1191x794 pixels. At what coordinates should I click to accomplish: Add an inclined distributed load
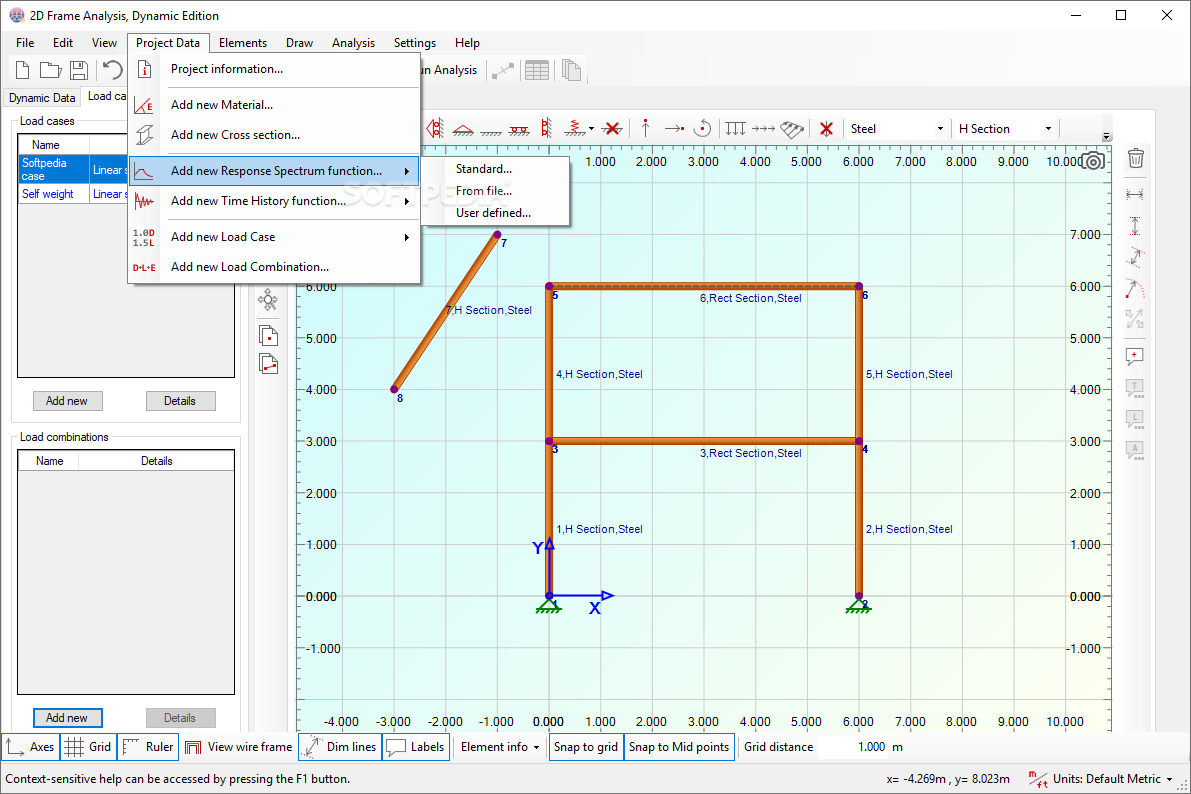click(792, 129)
